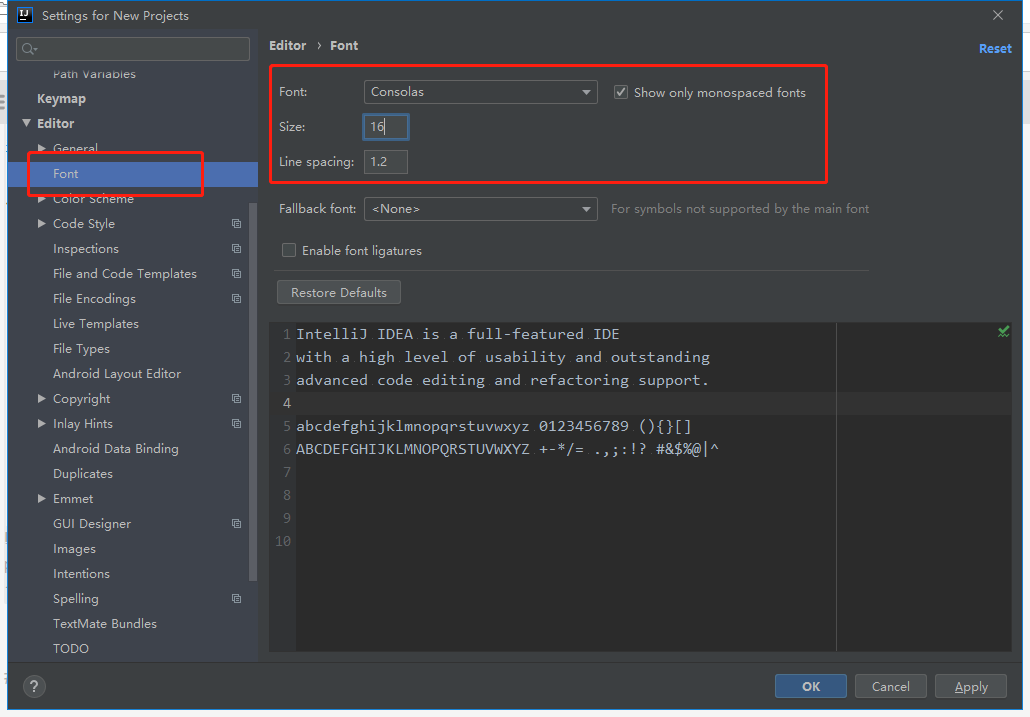The width and height of the screenshot is (1030, 717).
Task: Click the project-level icon beside Inlay Hints
Action: [236, 424]
